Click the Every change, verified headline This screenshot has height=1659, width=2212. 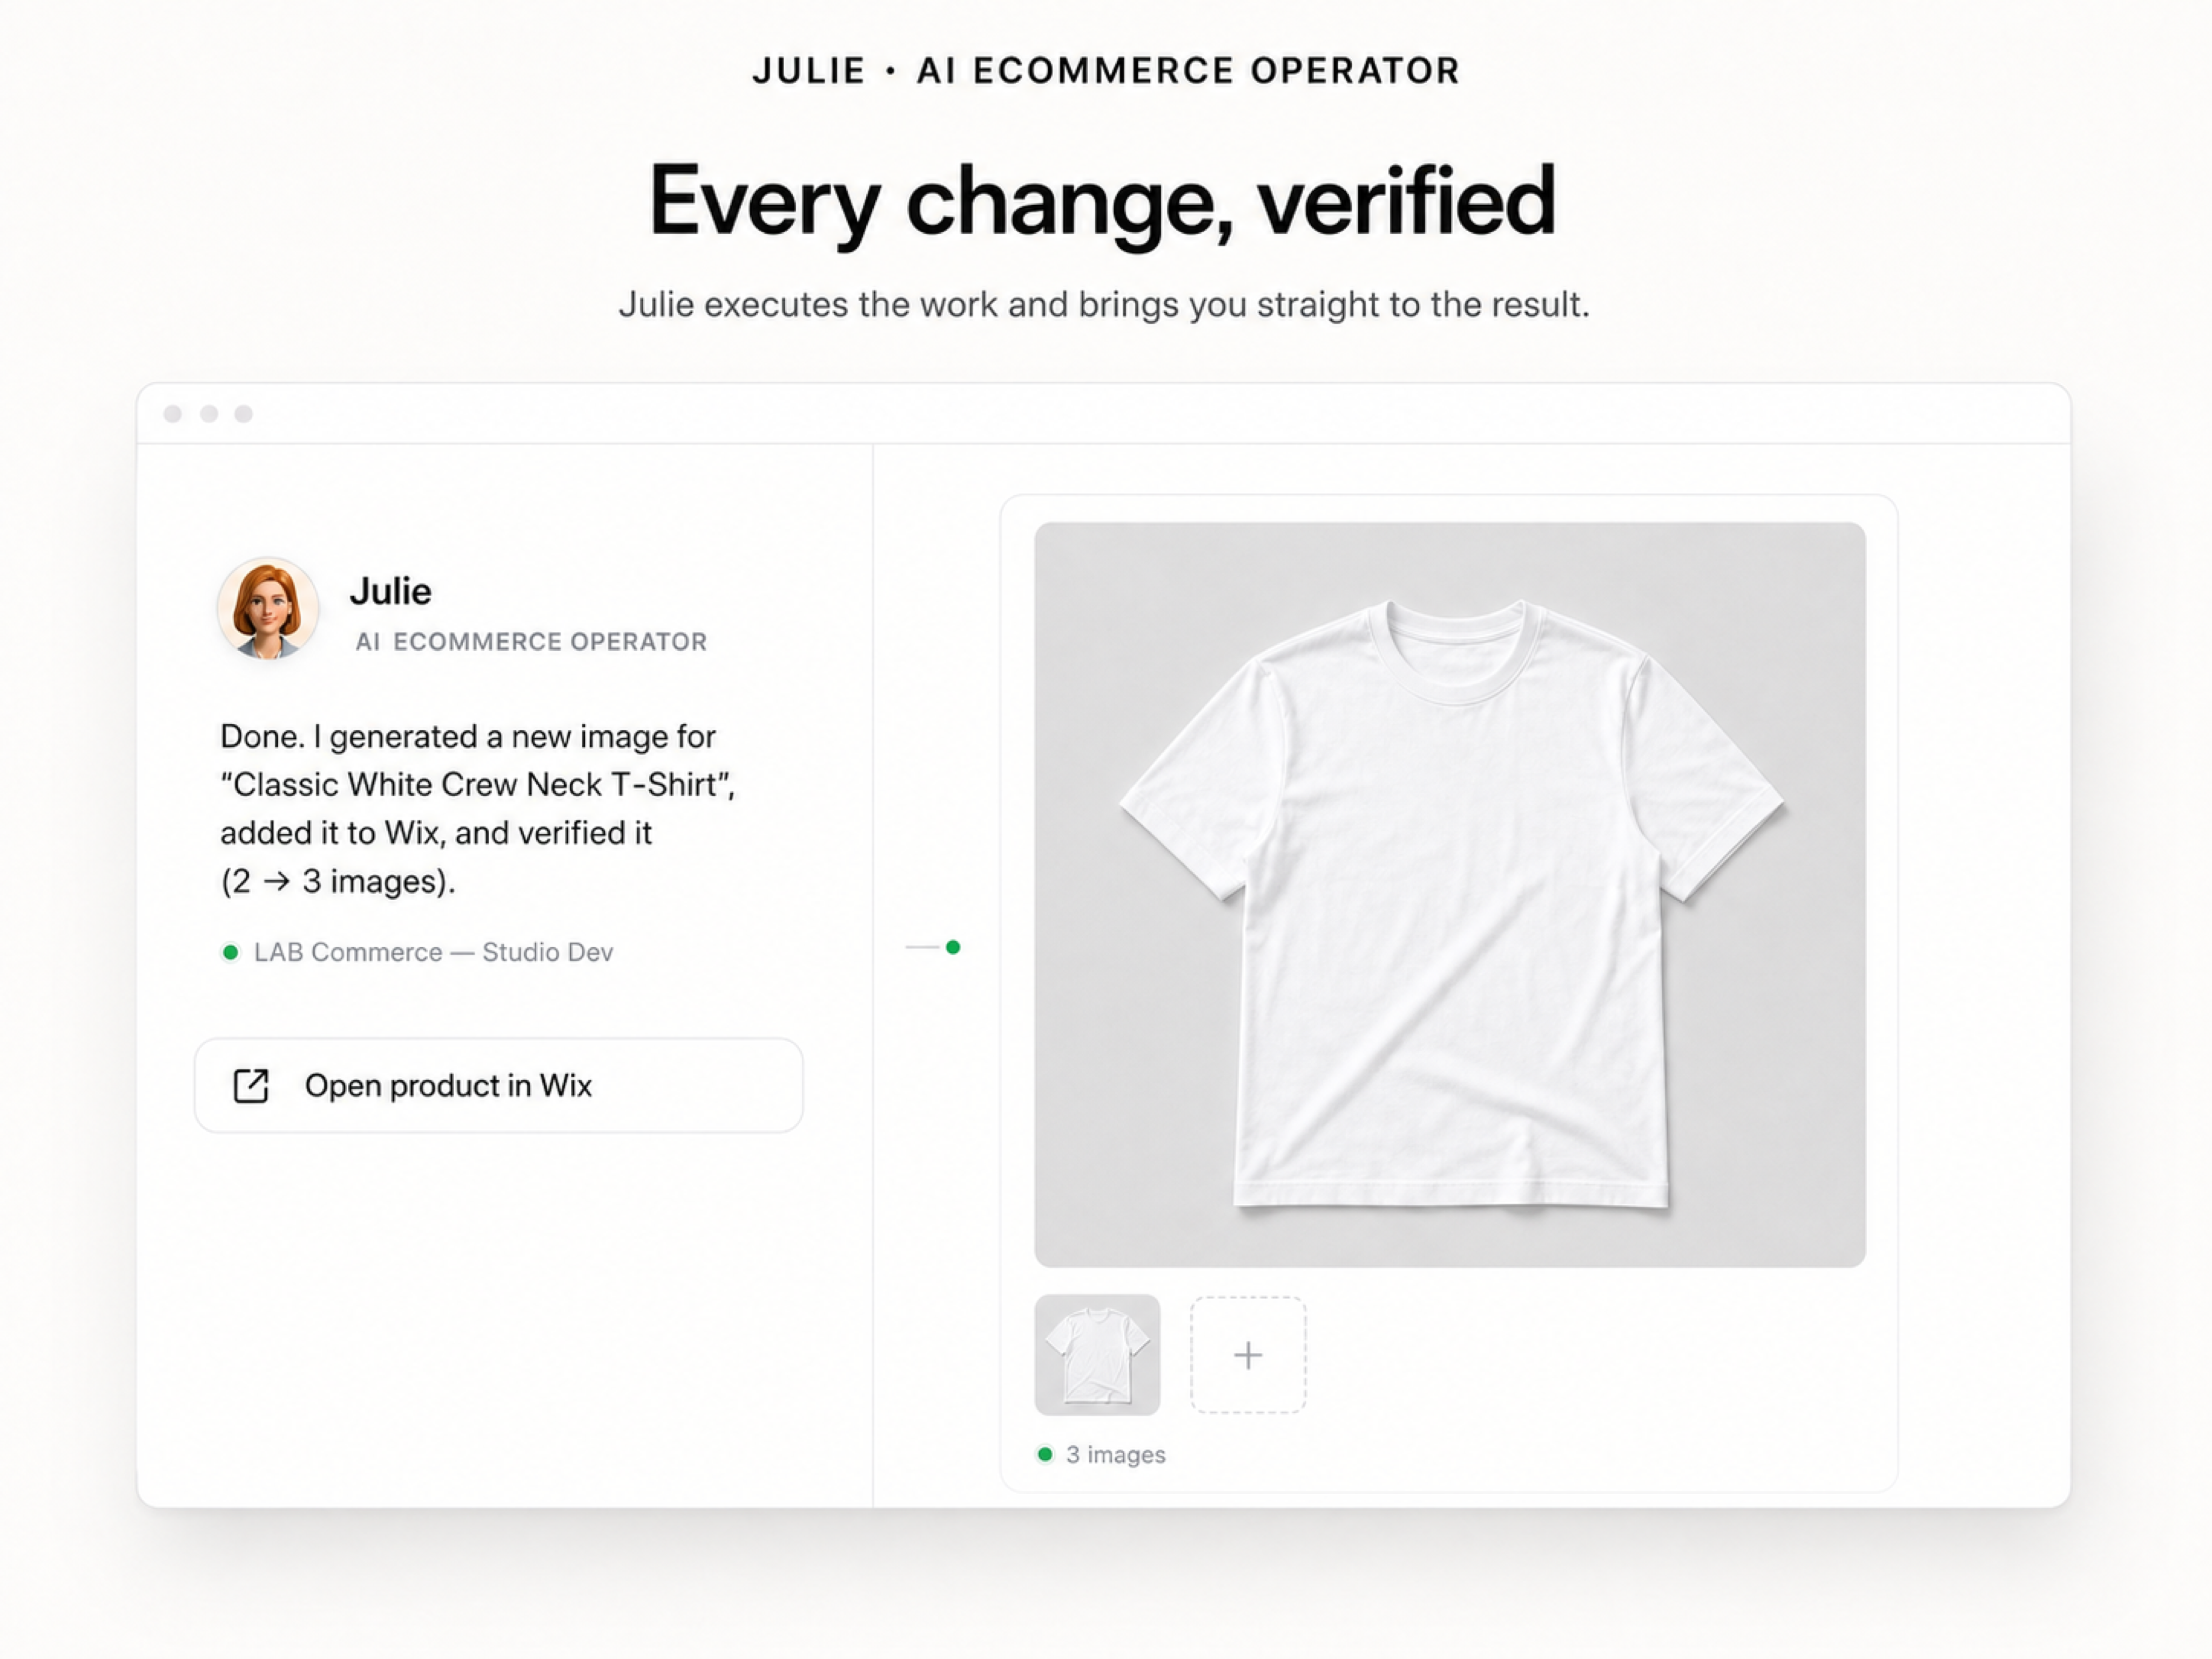(1102, 201)
